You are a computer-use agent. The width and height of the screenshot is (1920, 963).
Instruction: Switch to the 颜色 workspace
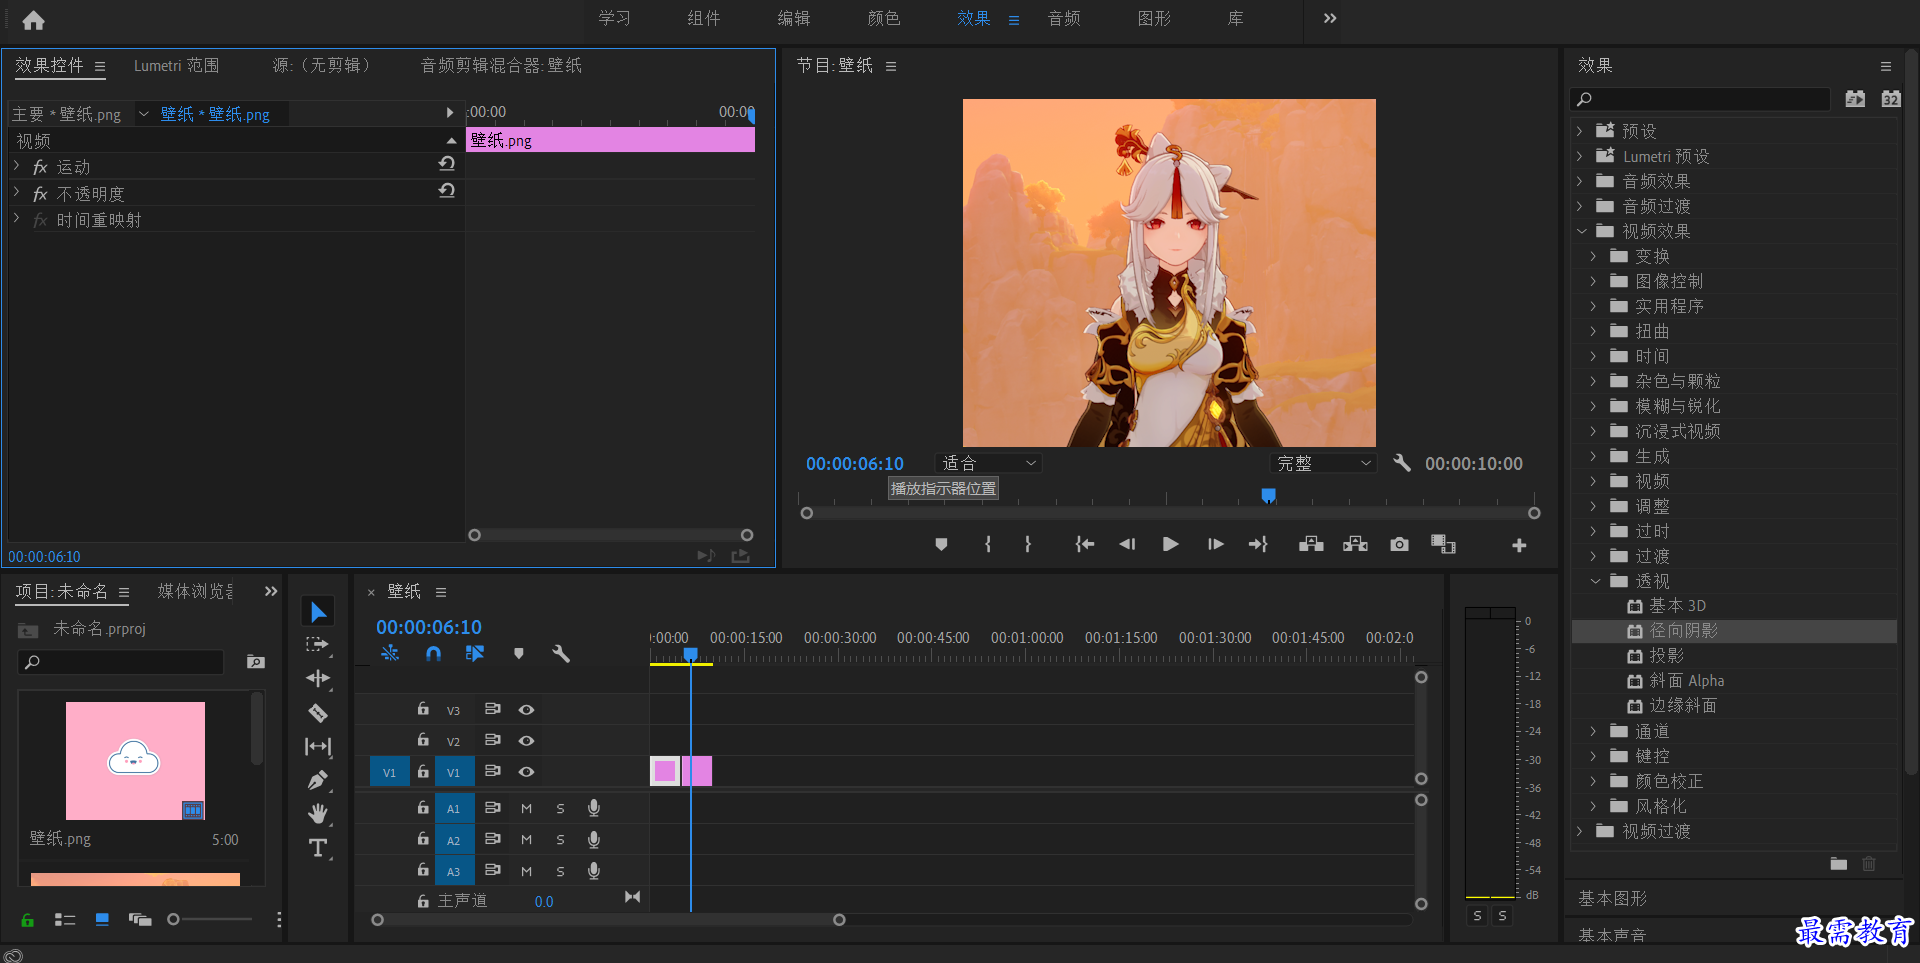tap(884, 19)
